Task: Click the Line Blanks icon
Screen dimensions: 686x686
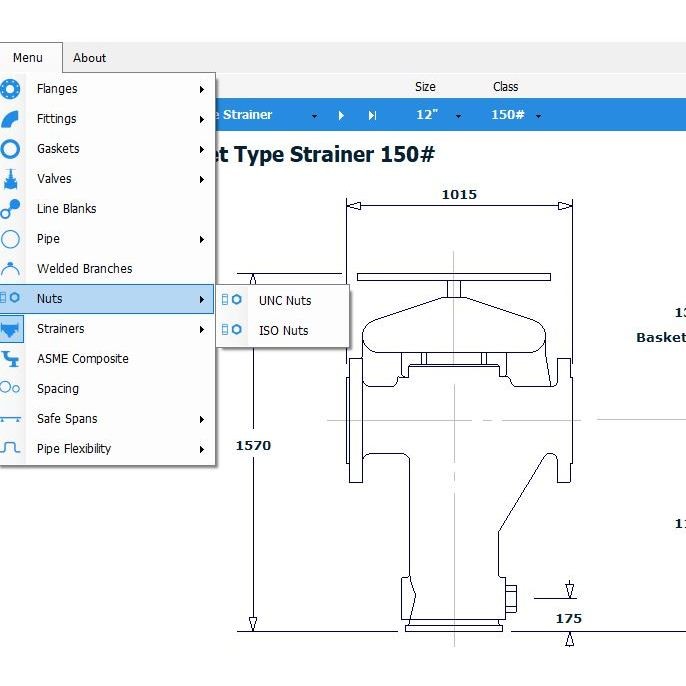Action: 10,209
